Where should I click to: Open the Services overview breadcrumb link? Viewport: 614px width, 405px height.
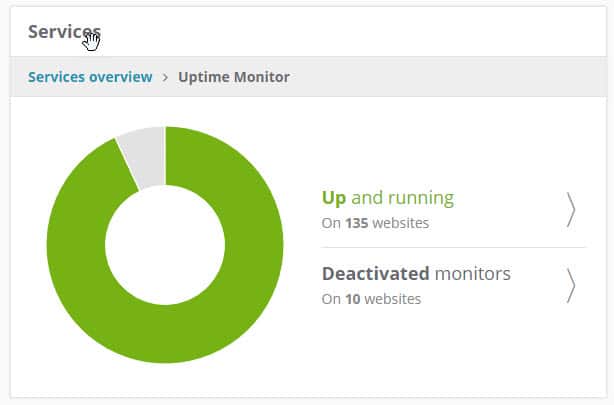90,77
